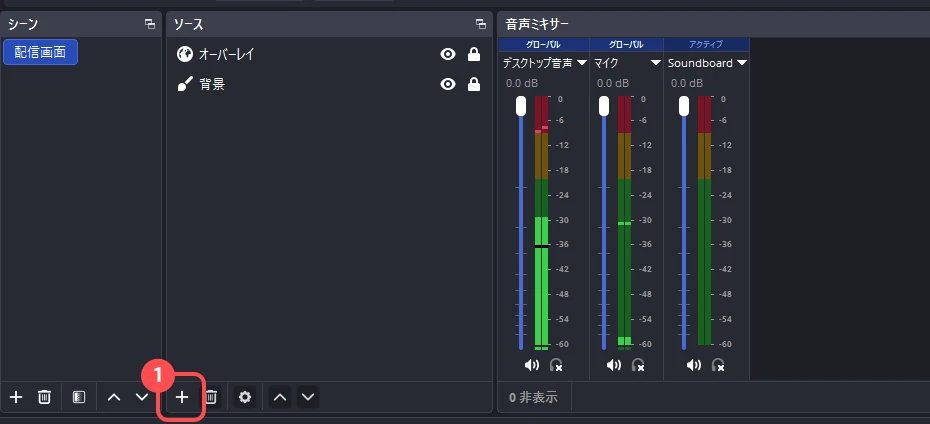Select the 配信画面 scene
Image resolution: width=930 pixels, height=424 pixels.
[x=40, y=52]
